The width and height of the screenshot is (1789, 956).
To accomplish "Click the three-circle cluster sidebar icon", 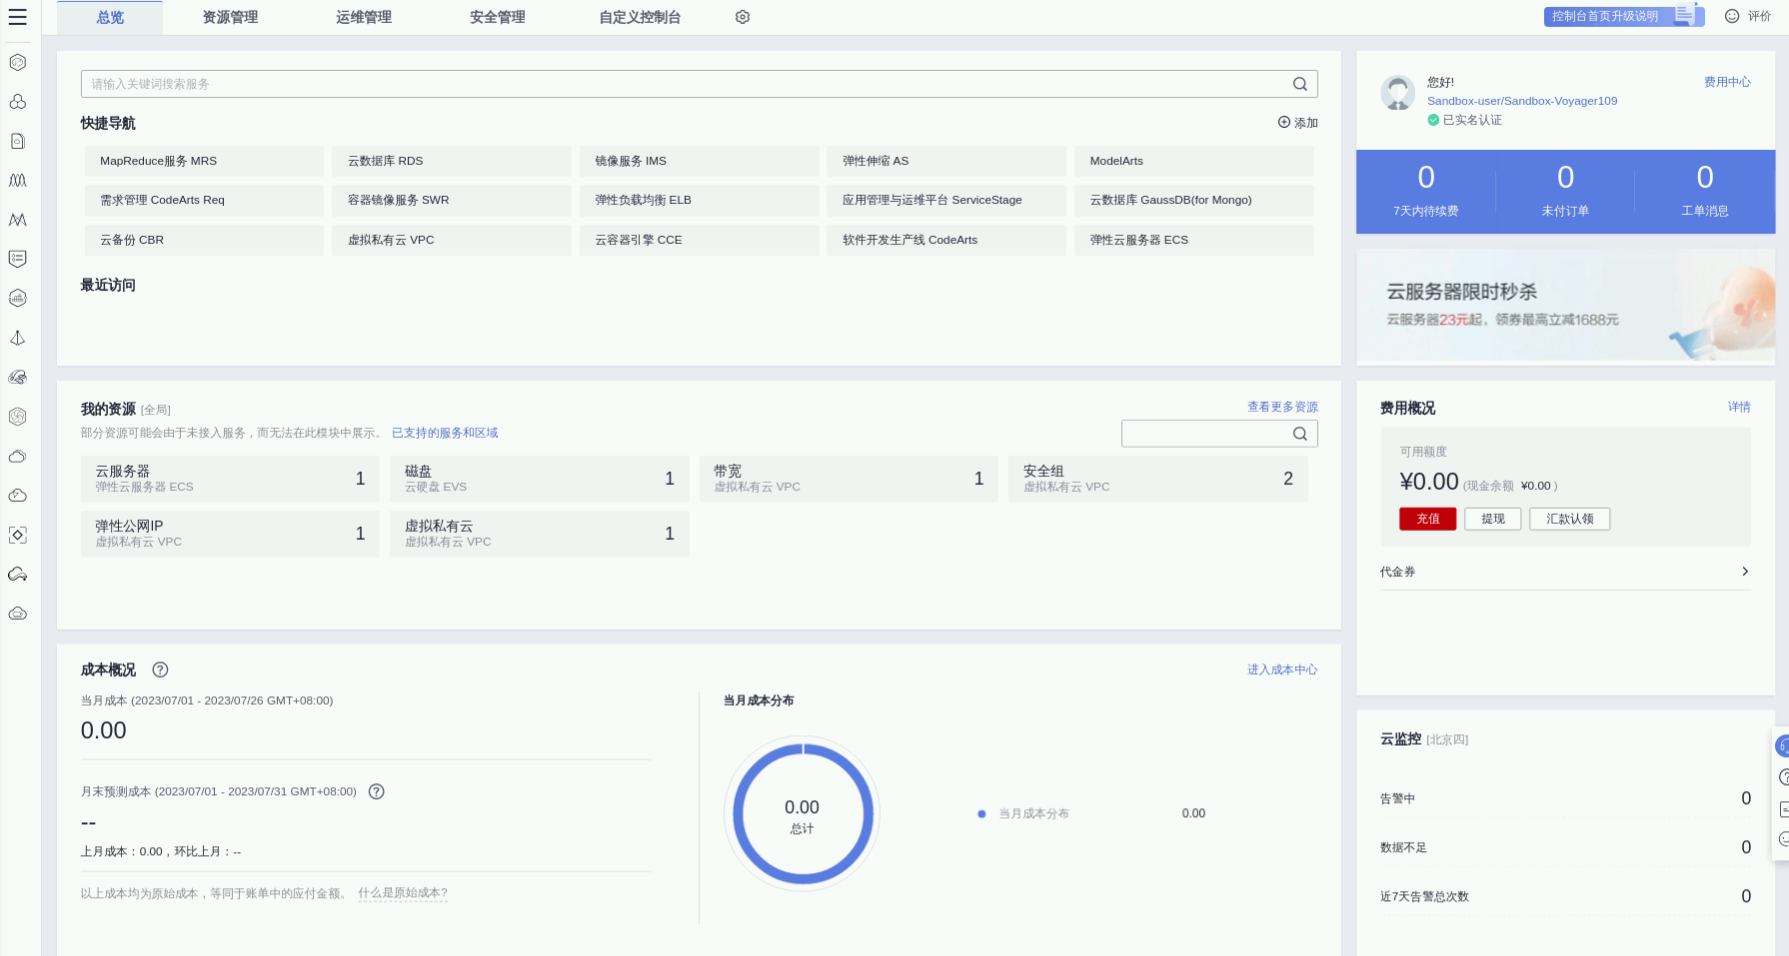I will pyautogui.click(x=17, y=102).
